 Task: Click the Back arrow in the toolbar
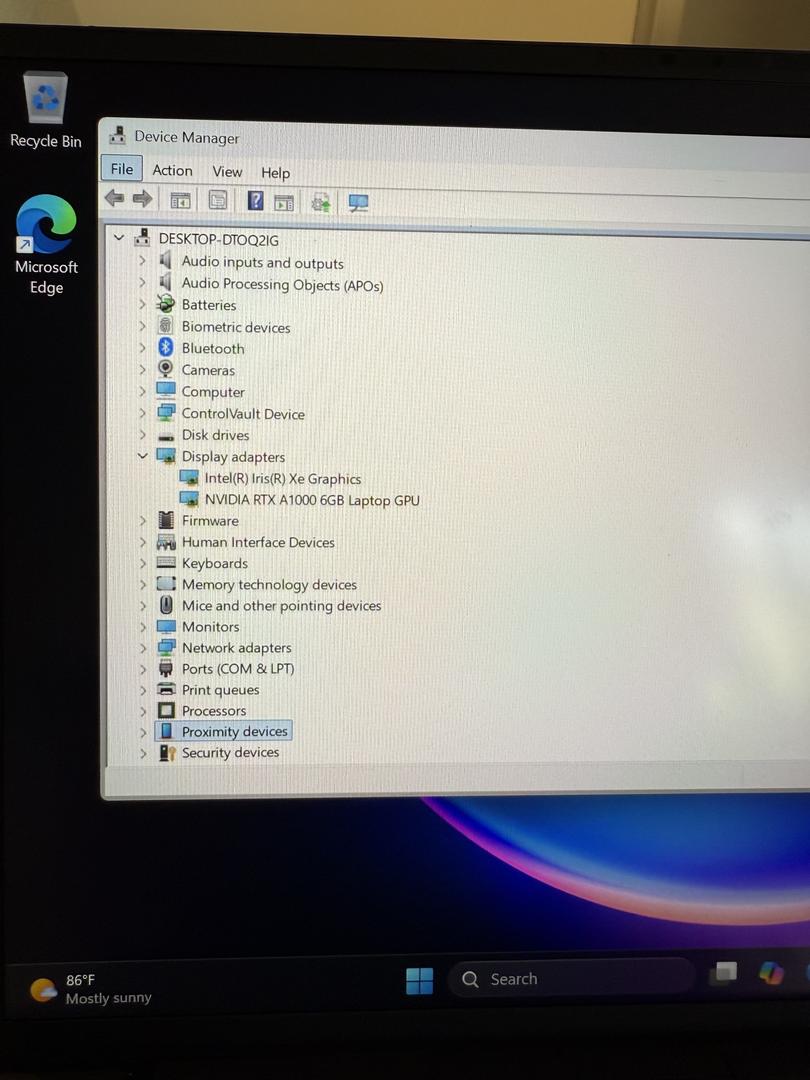[115, 200]
